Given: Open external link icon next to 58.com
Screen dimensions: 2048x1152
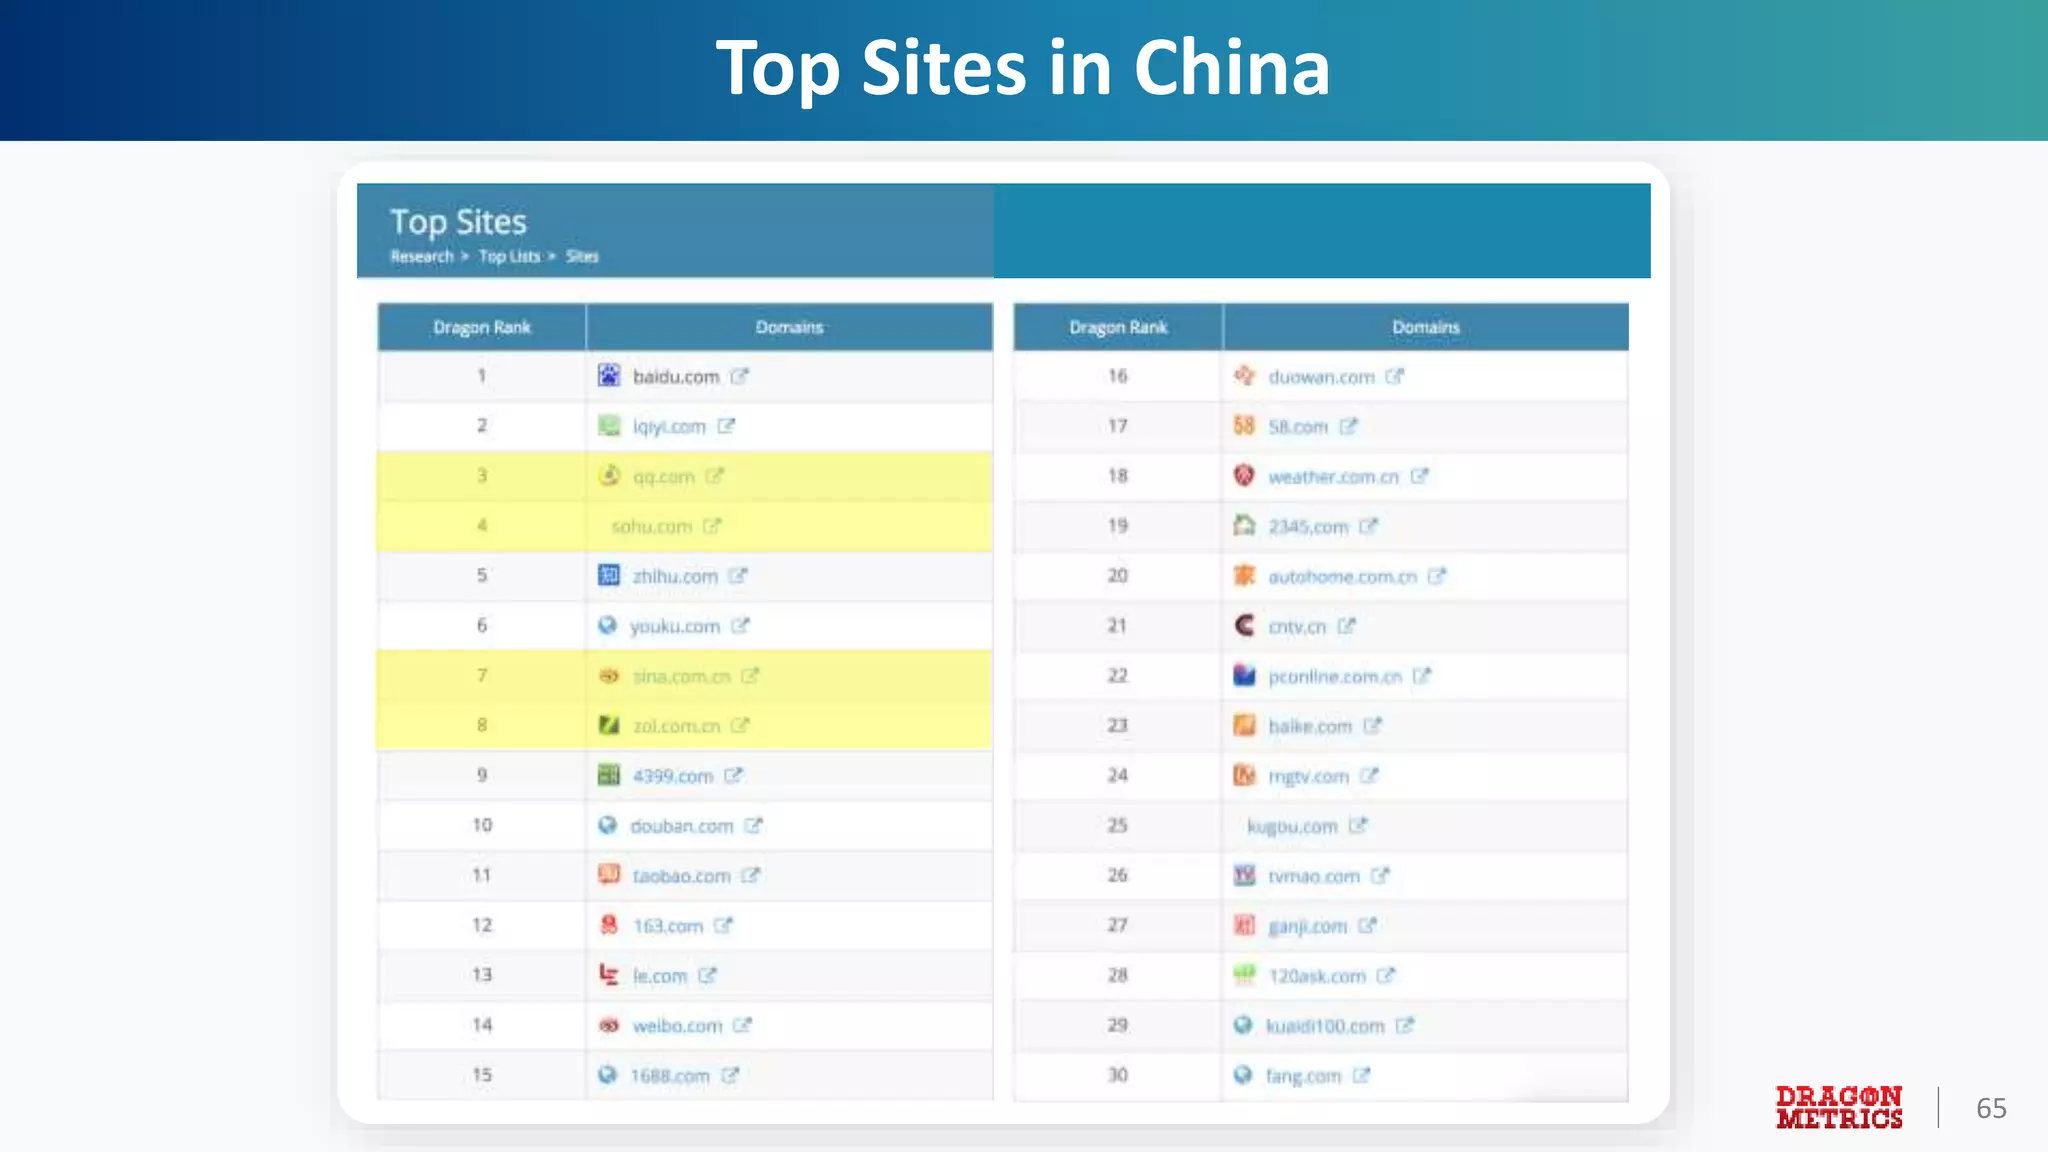Looking at the screenshot, I should (x=1349, y=426).
